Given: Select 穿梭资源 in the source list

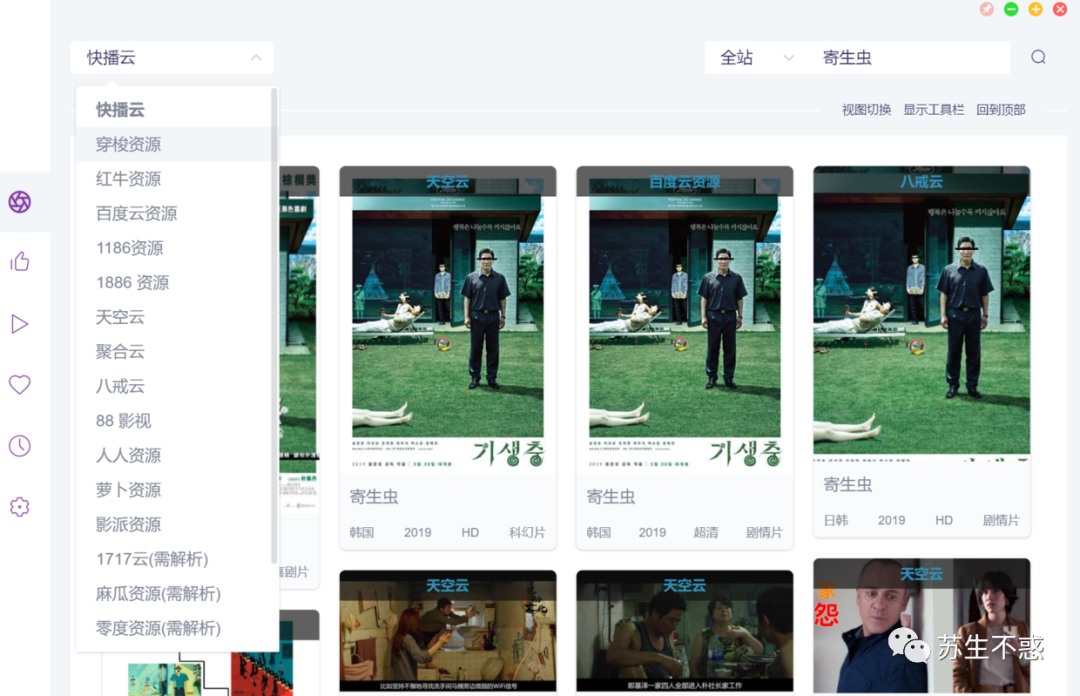Looking at the screenshot, I should point(174,144).
